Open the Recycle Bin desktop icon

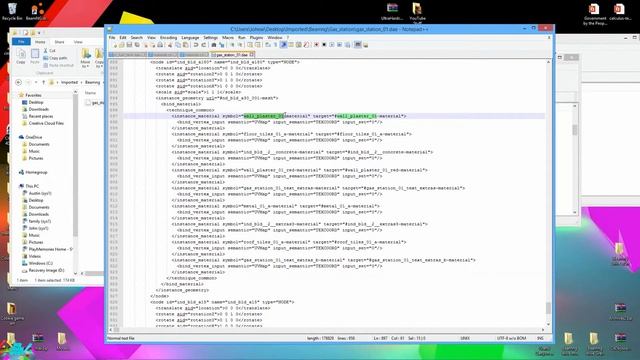coord(12,11)
